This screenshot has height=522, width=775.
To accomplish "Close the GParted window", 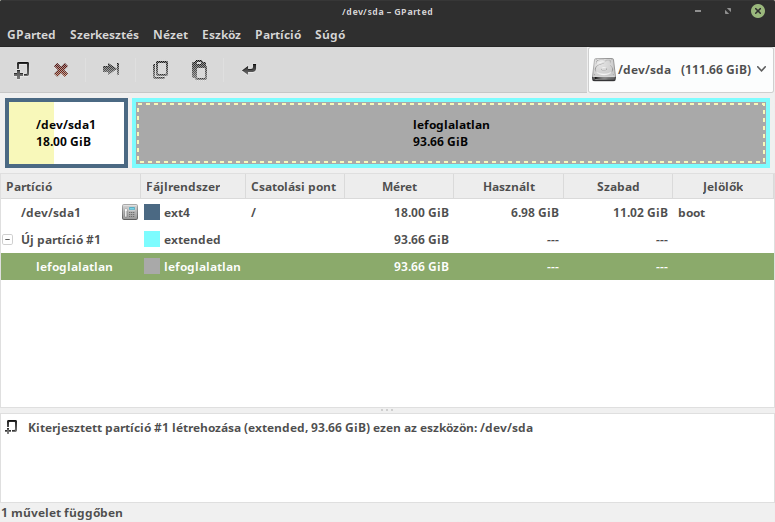I will (x=758, y=11).
